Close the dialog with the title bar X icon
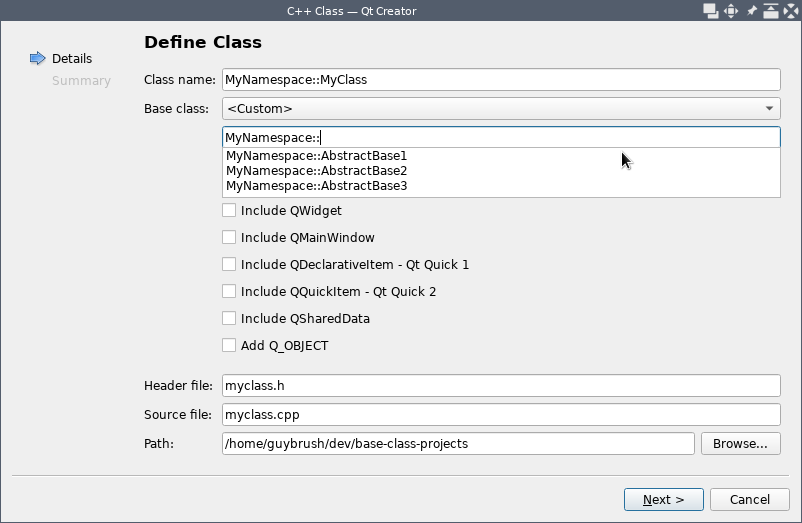 click(x=790, y=11)
